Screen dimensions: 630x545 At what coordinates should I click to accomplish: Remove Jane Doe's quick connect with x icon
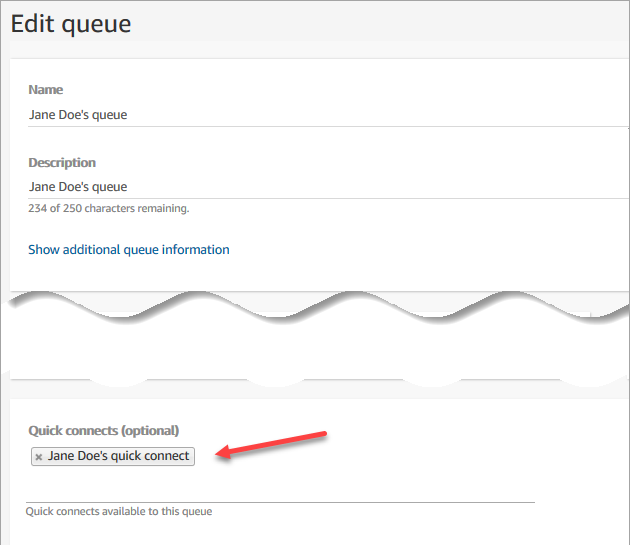tap(38, 456)
